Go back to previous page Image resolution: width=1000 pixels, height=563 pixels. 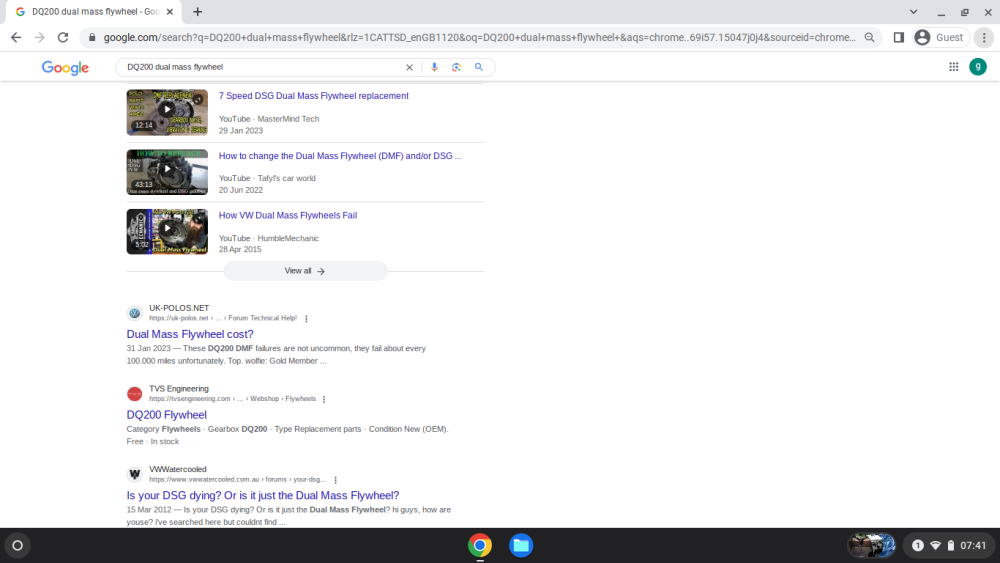16,38
